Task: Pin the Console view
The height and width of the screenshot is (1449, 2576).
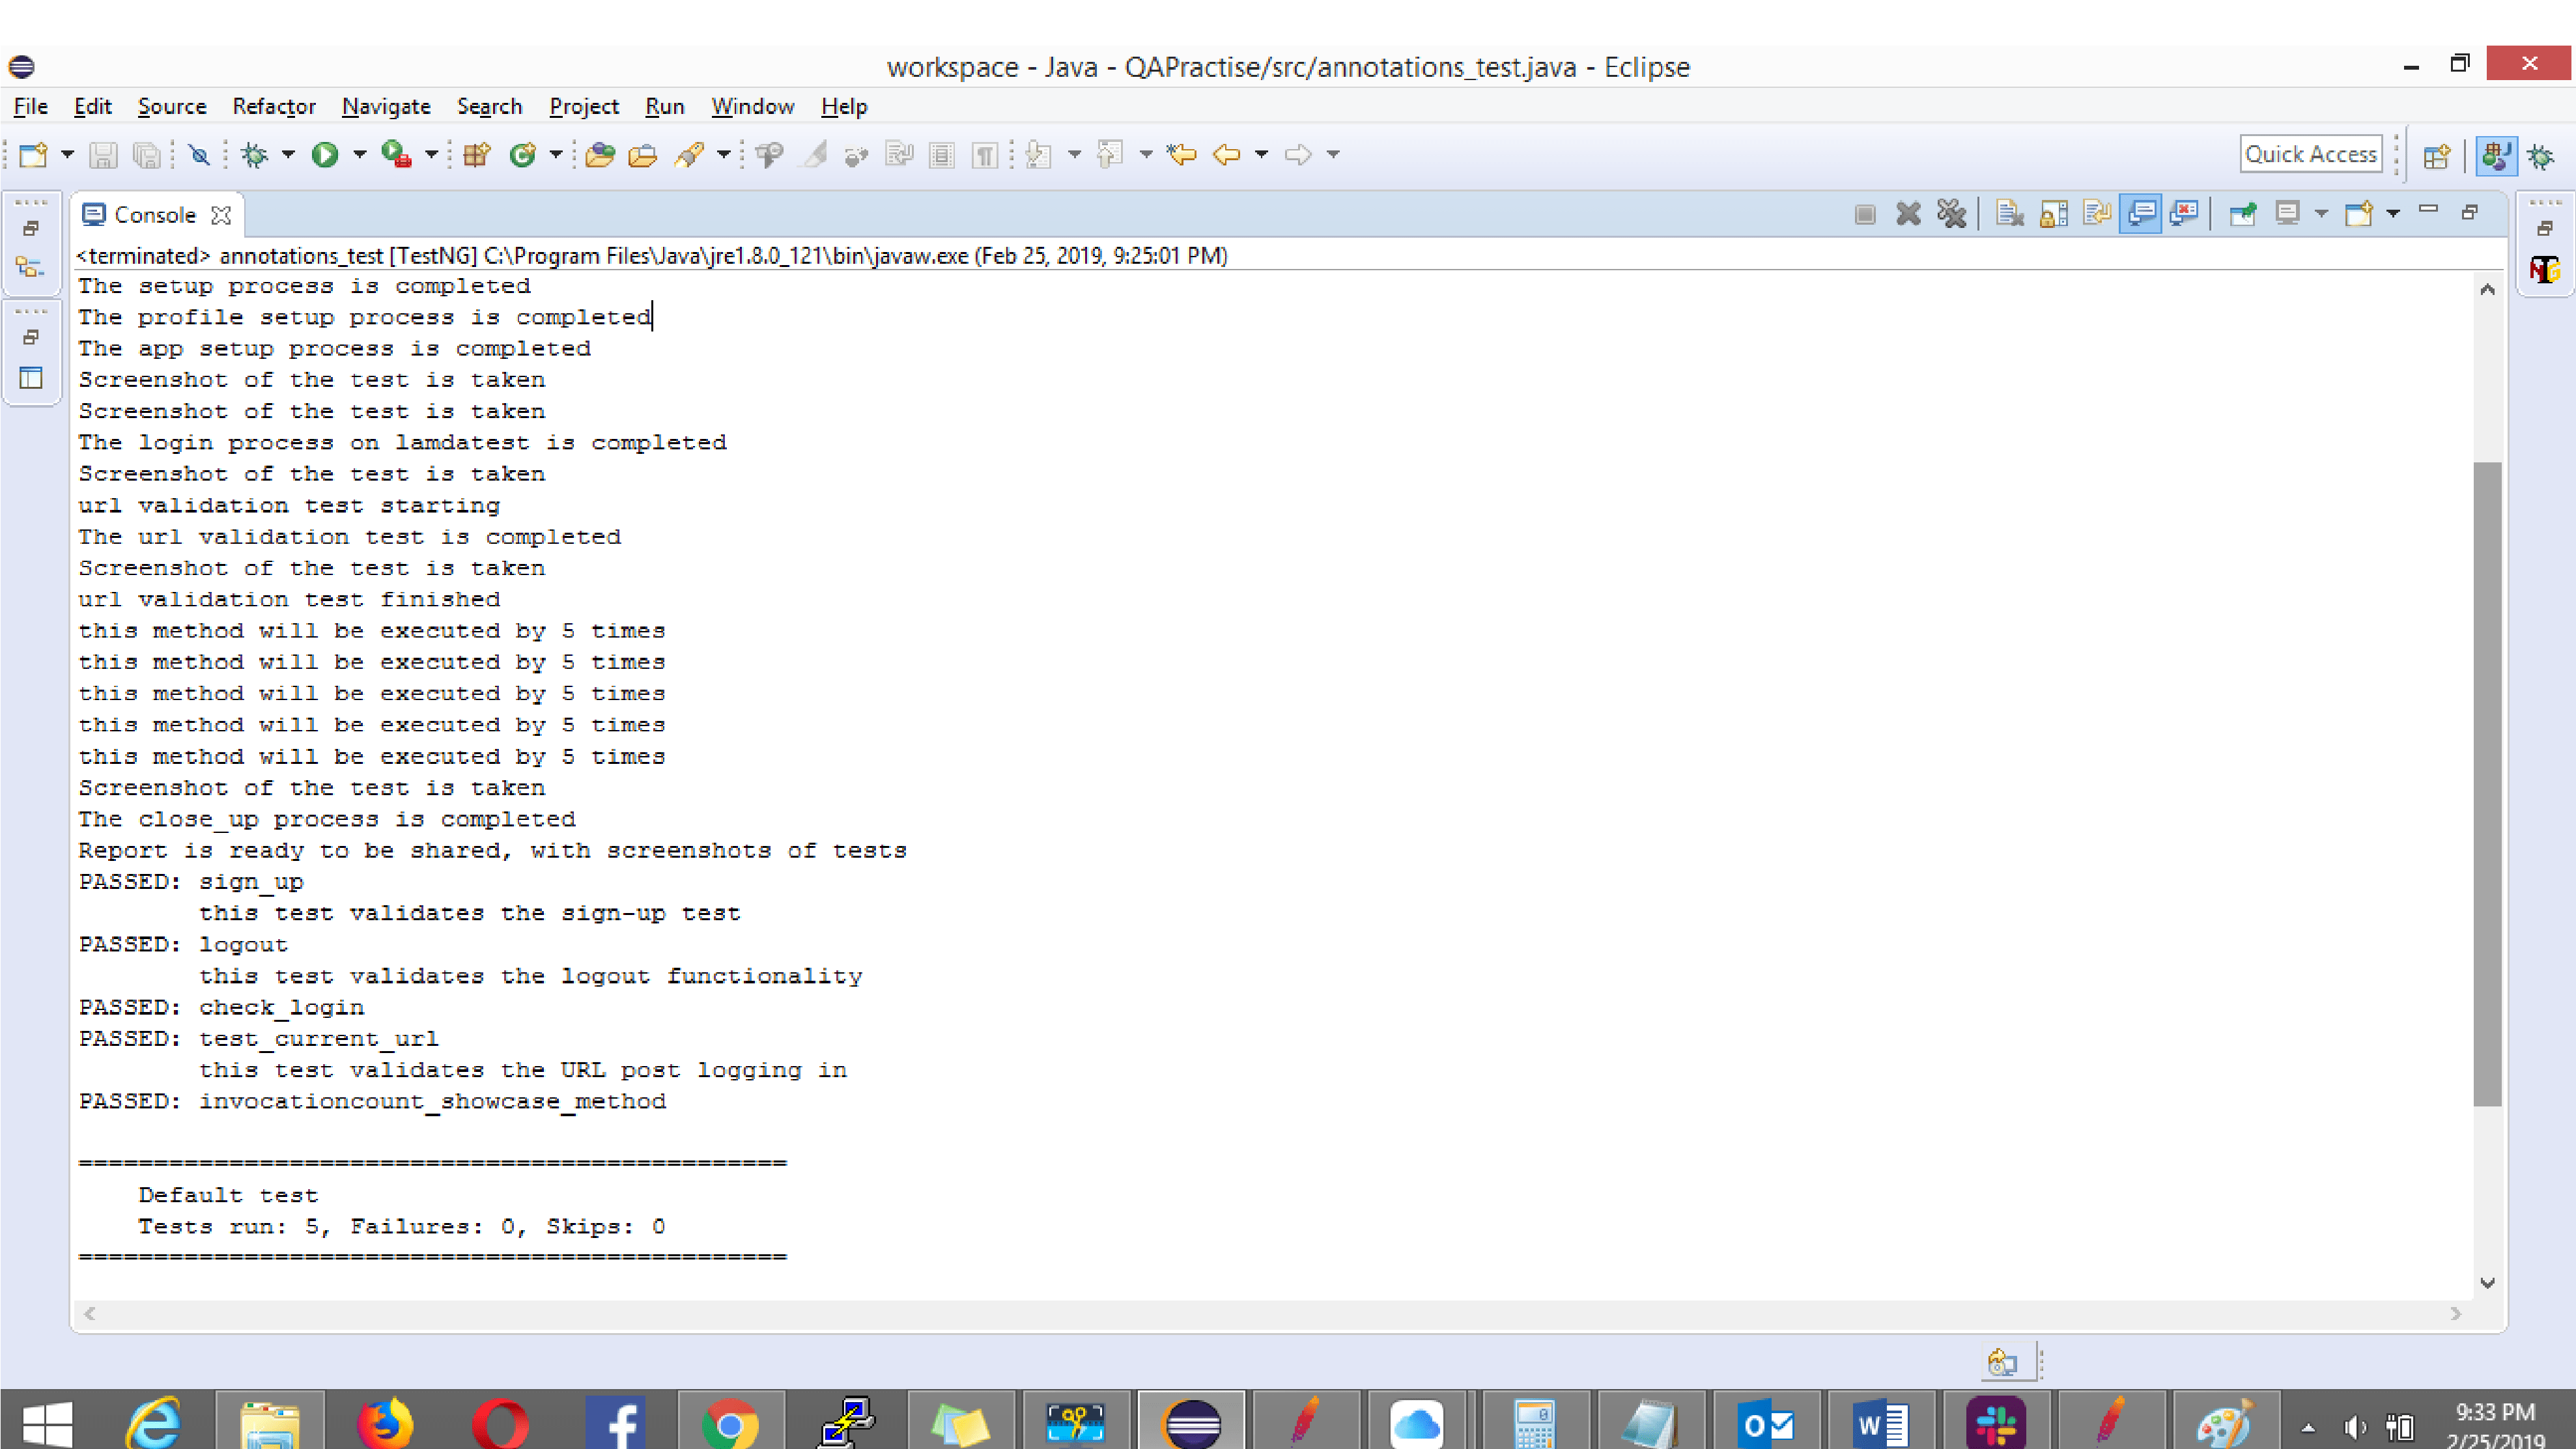Action: (2243, 213)
